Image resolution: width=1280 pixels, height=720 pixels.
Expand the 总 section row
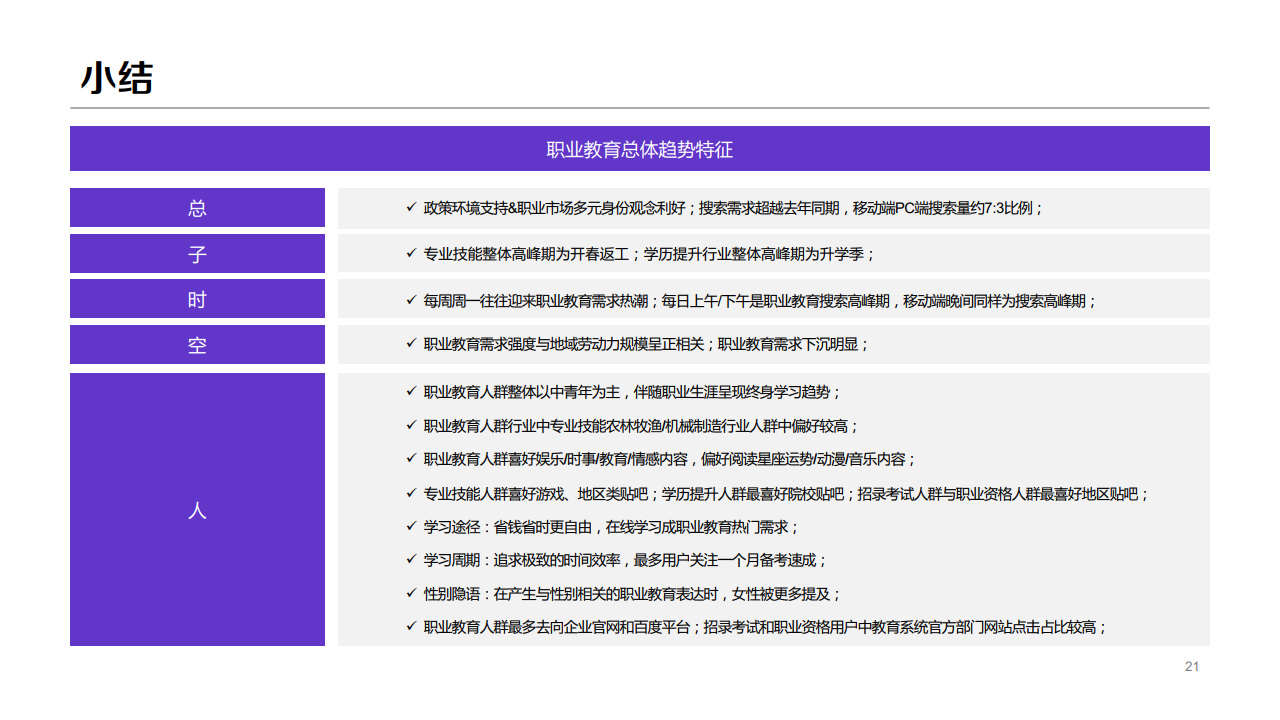pos(197,208)
